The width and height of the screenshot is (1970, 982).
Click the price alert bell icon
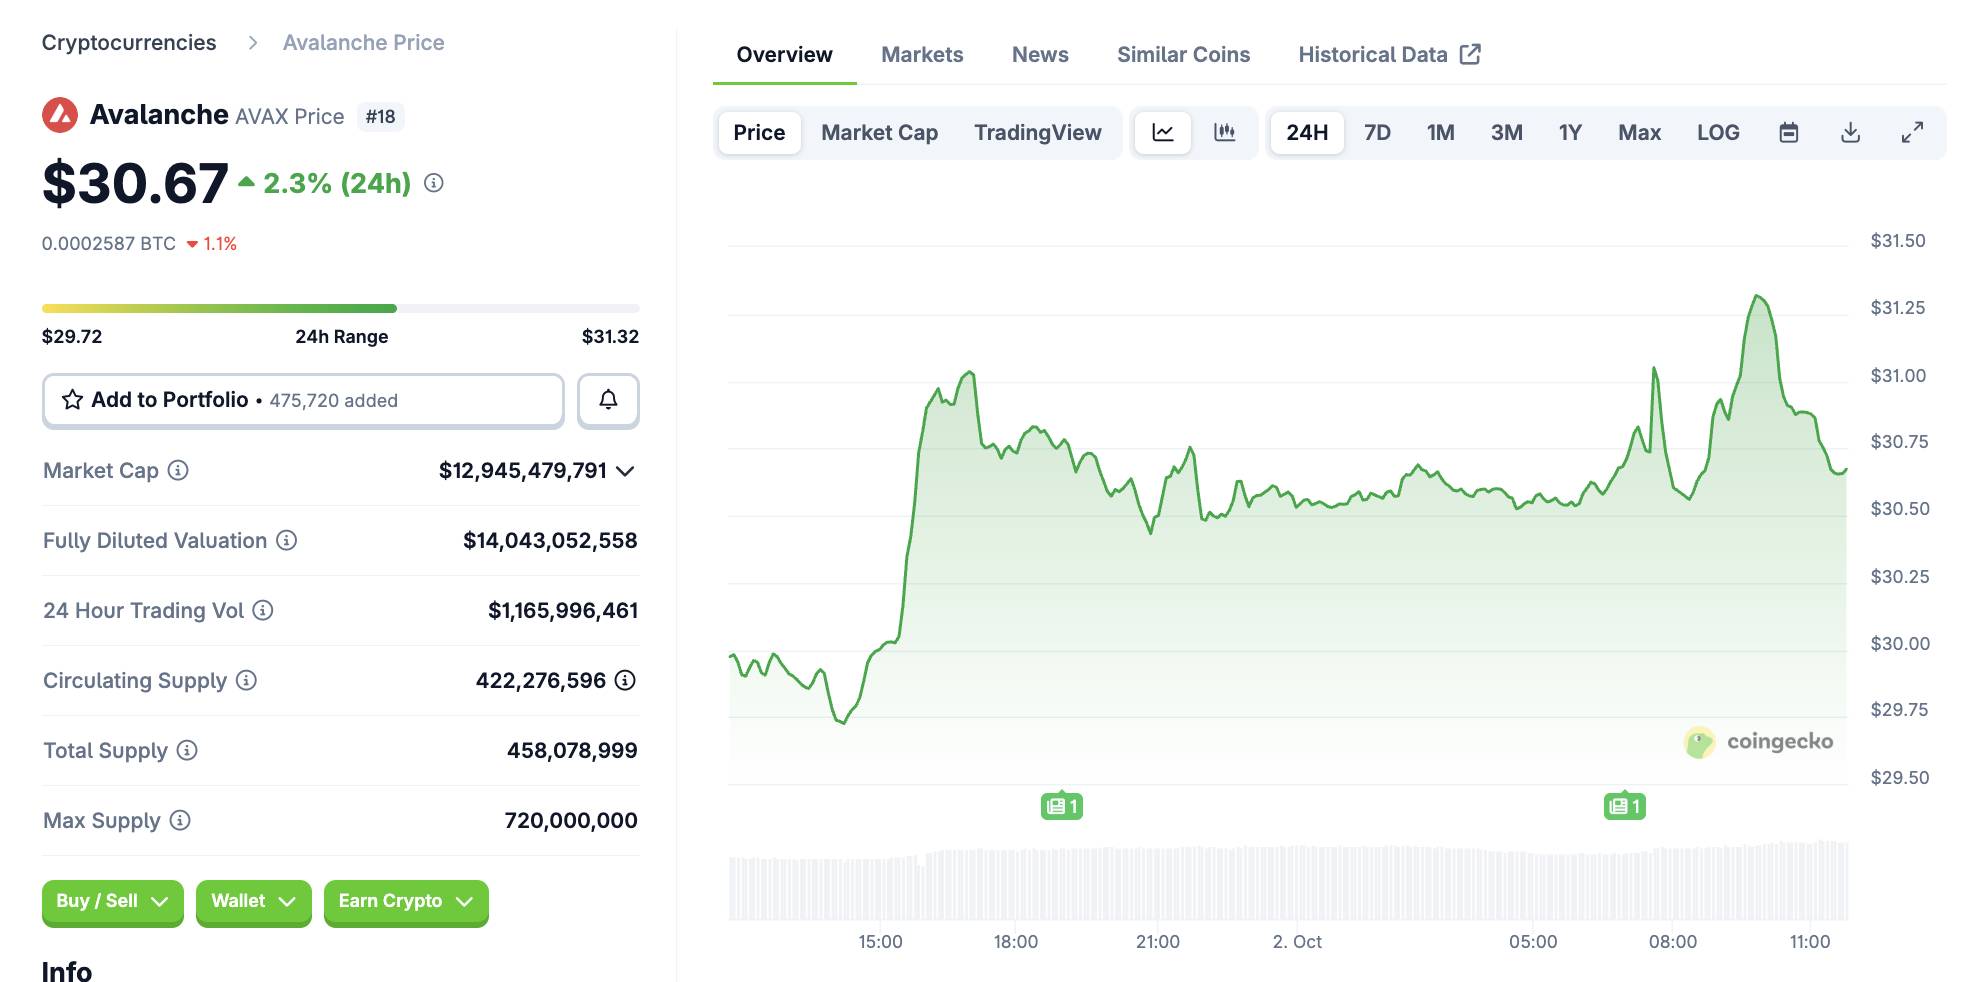click(608, 400)
